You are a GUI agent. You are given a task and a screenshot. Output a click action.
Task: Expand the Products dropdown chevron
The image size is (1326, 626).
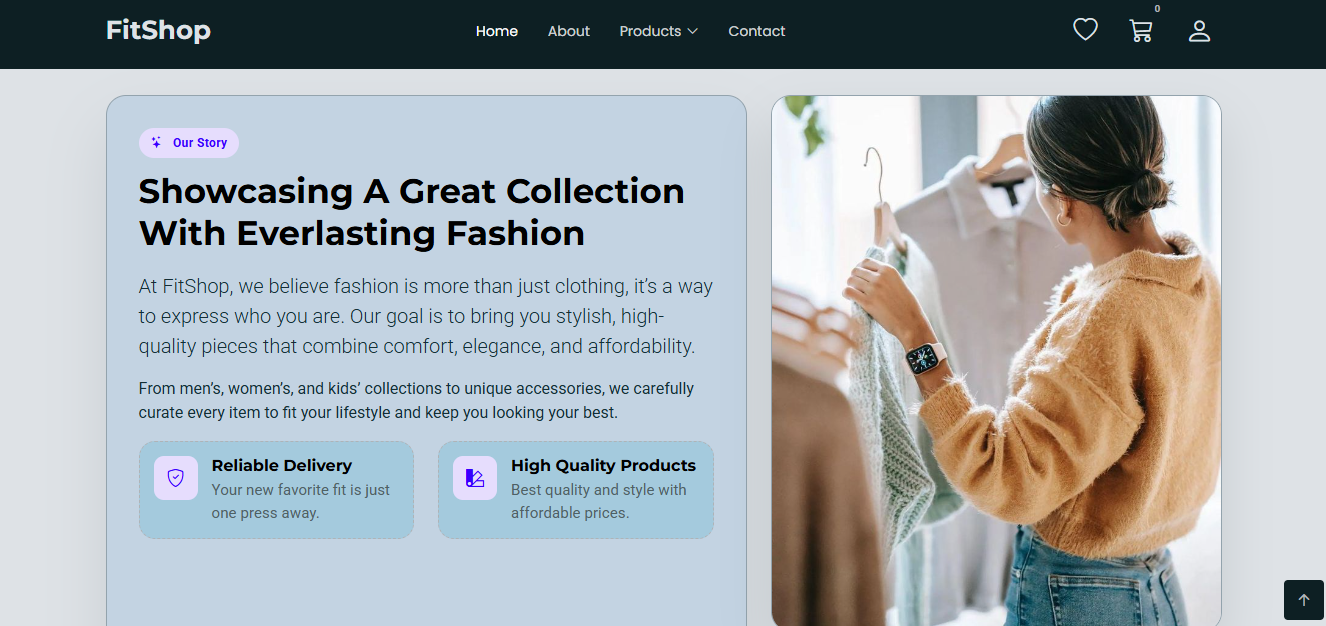pos(692,32)
